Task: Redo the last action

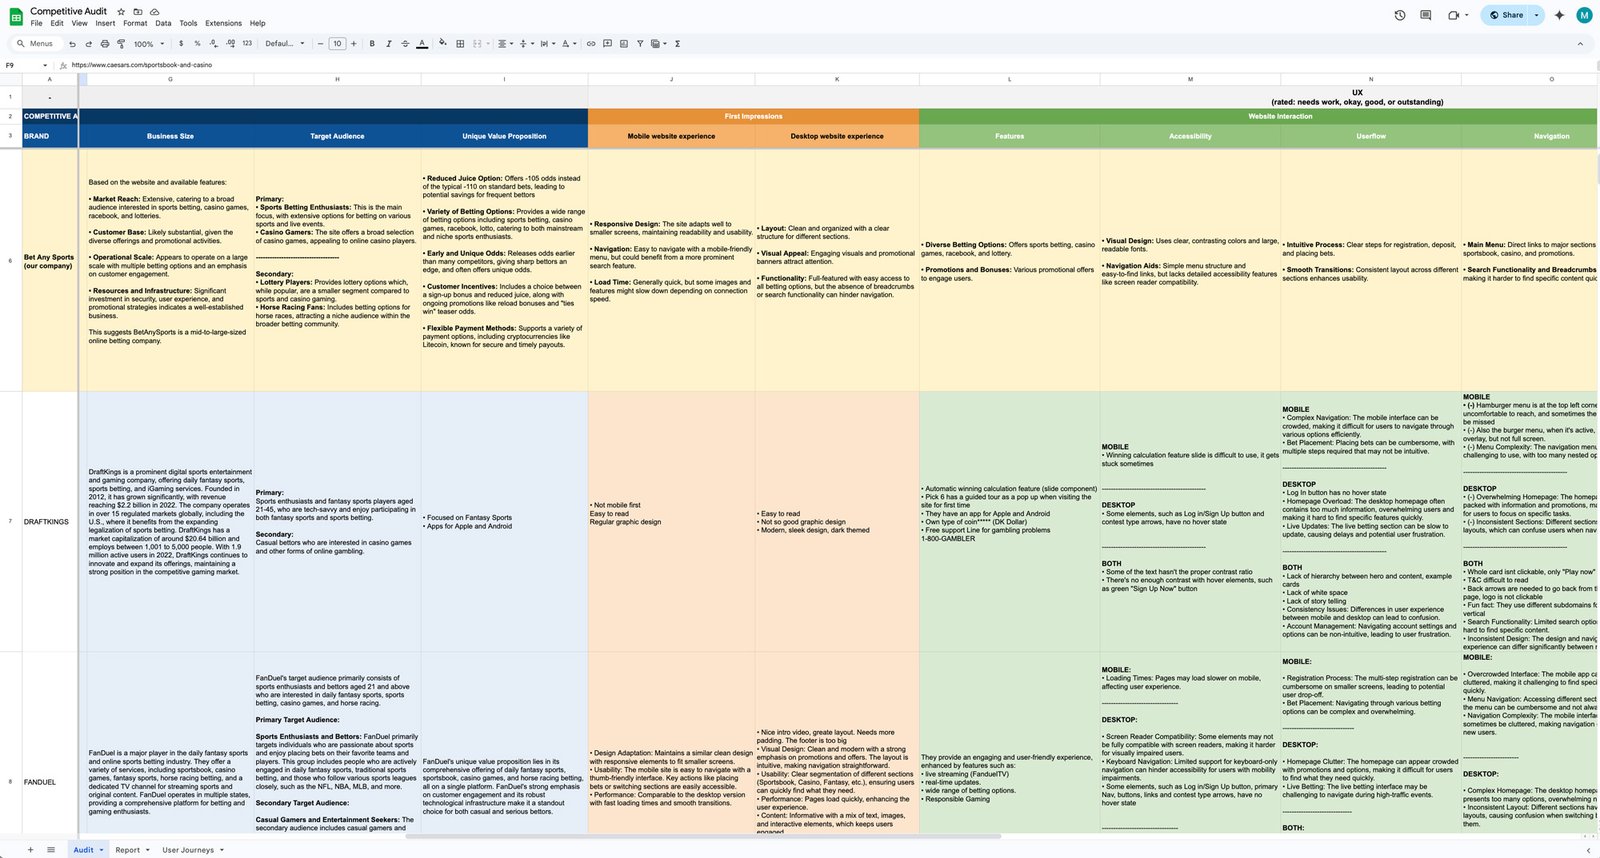Action: [x=88, y=44]
